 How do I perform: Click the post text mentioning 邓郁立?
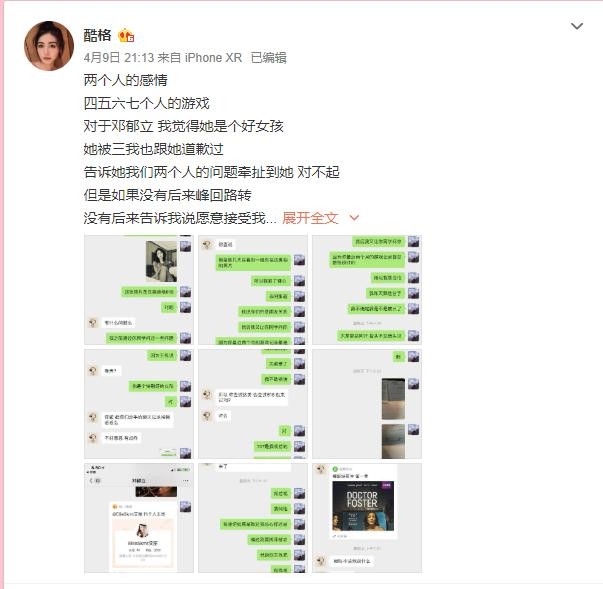(183, 126)
